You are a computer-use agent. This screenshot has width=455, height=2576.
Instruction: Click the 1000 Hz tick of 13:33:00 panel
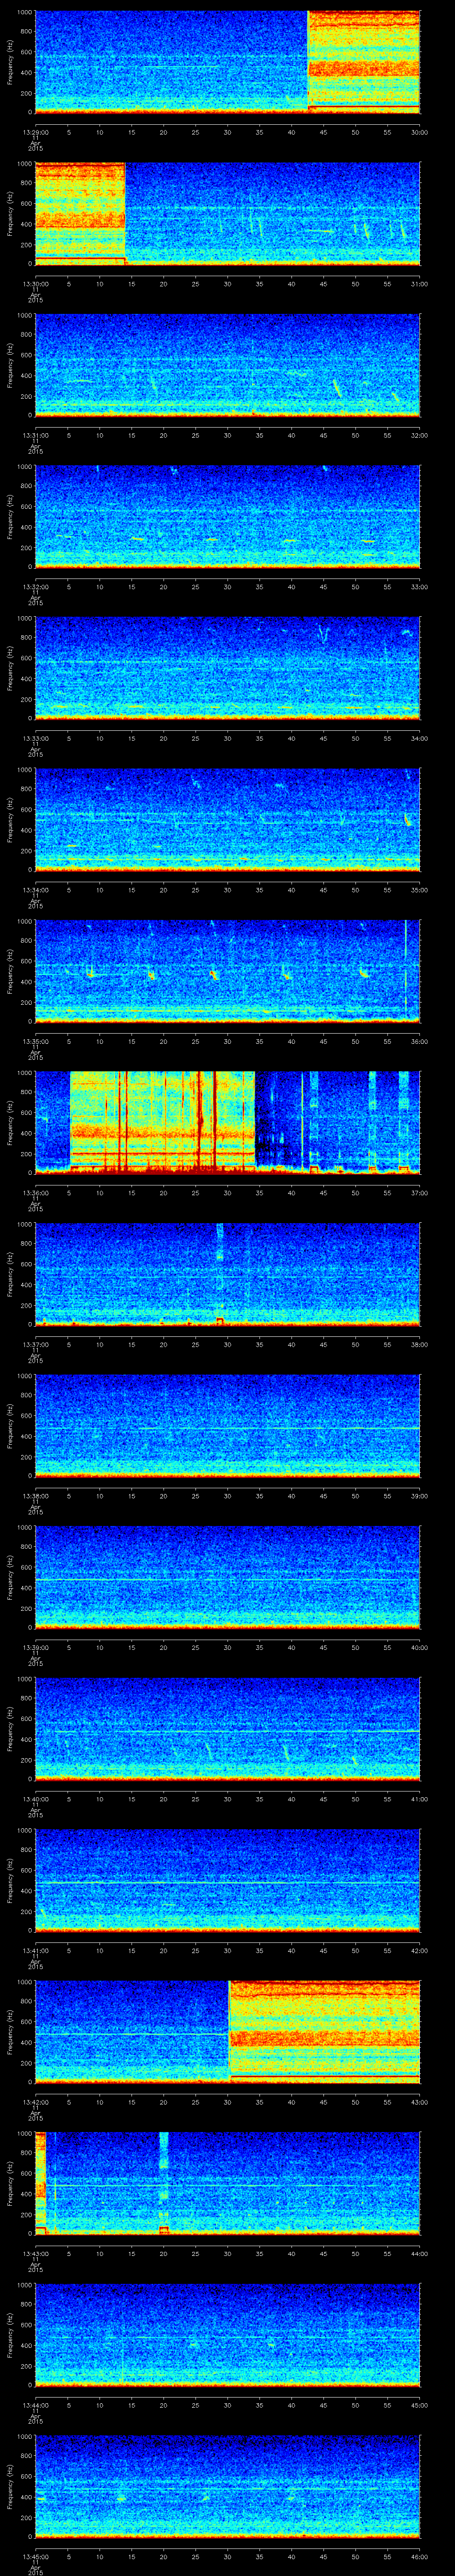point(24,618)
